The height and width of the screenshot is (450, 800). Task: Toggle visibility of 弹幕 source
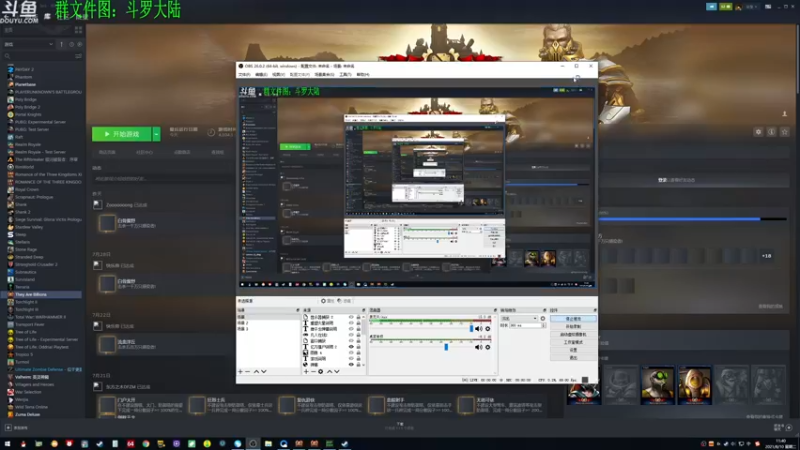[351, 364]
